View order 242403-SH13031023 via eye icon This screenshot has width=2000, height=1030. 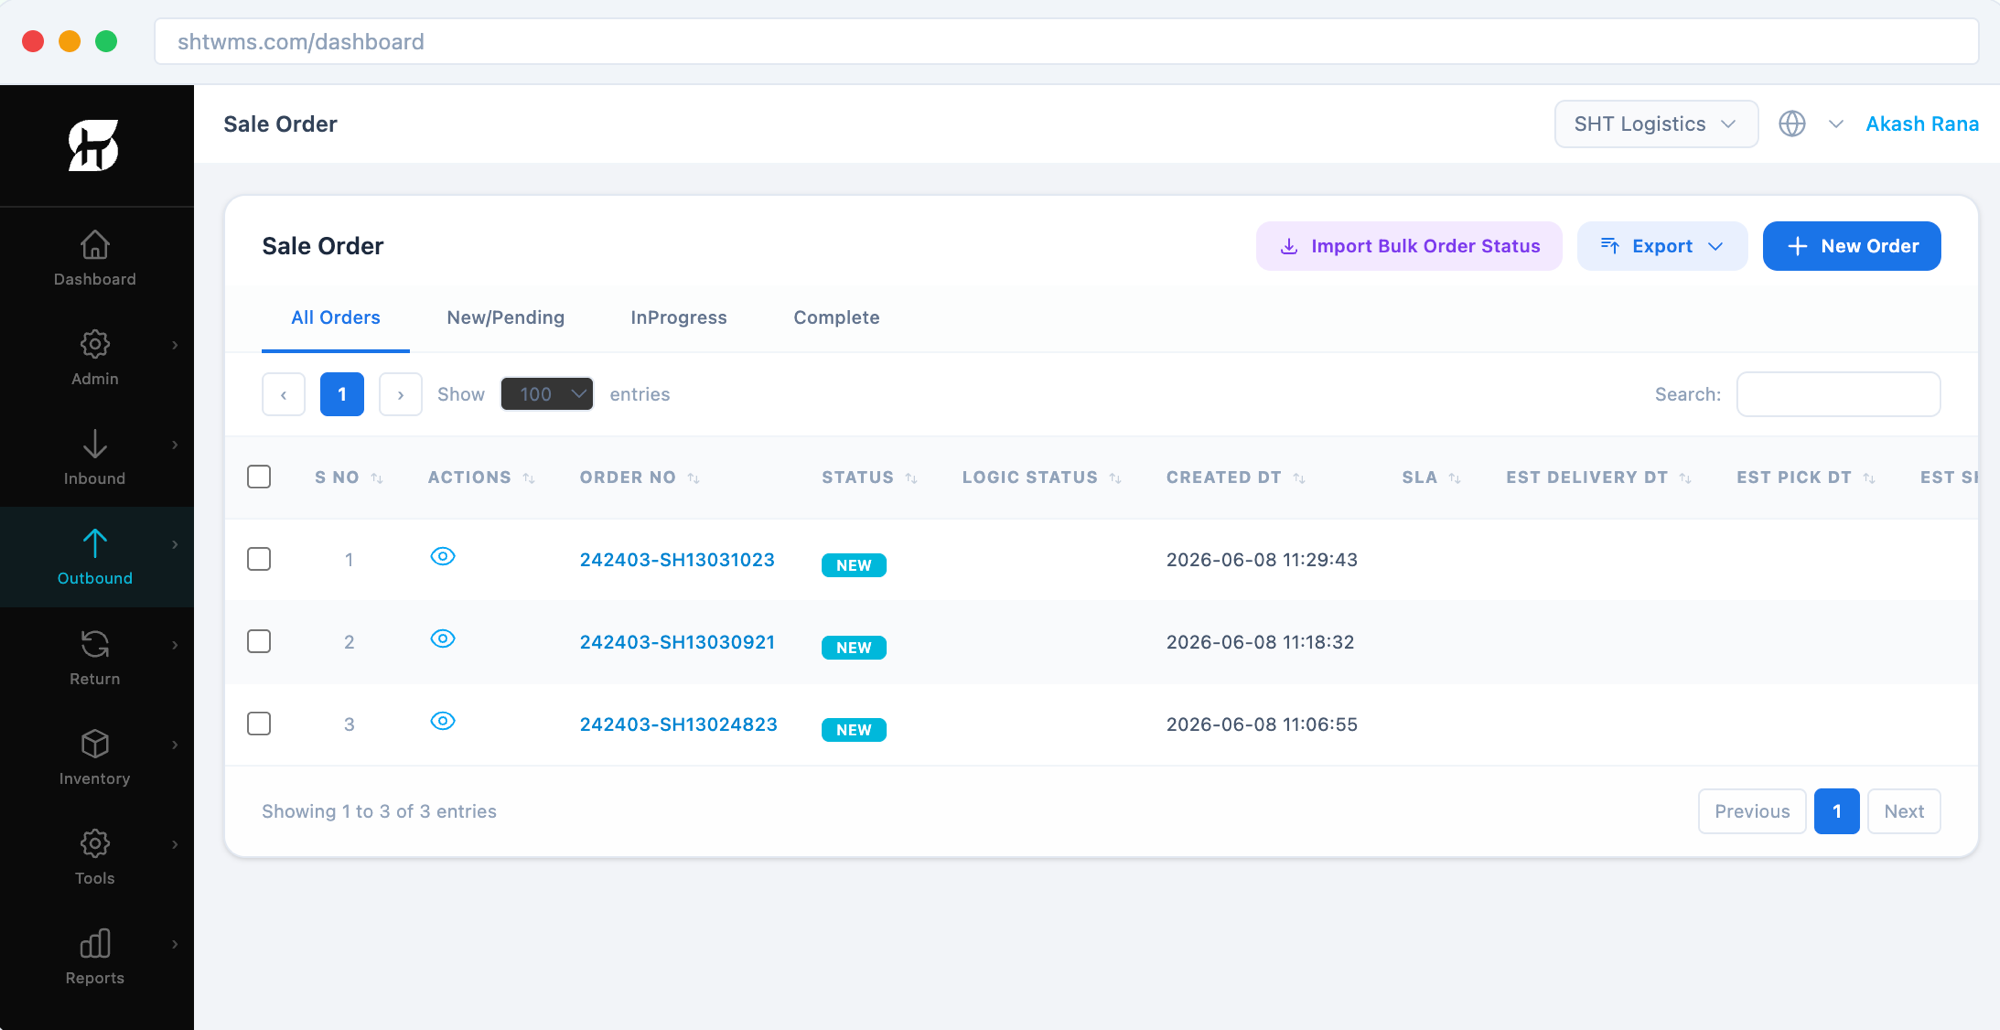(443, 557)
